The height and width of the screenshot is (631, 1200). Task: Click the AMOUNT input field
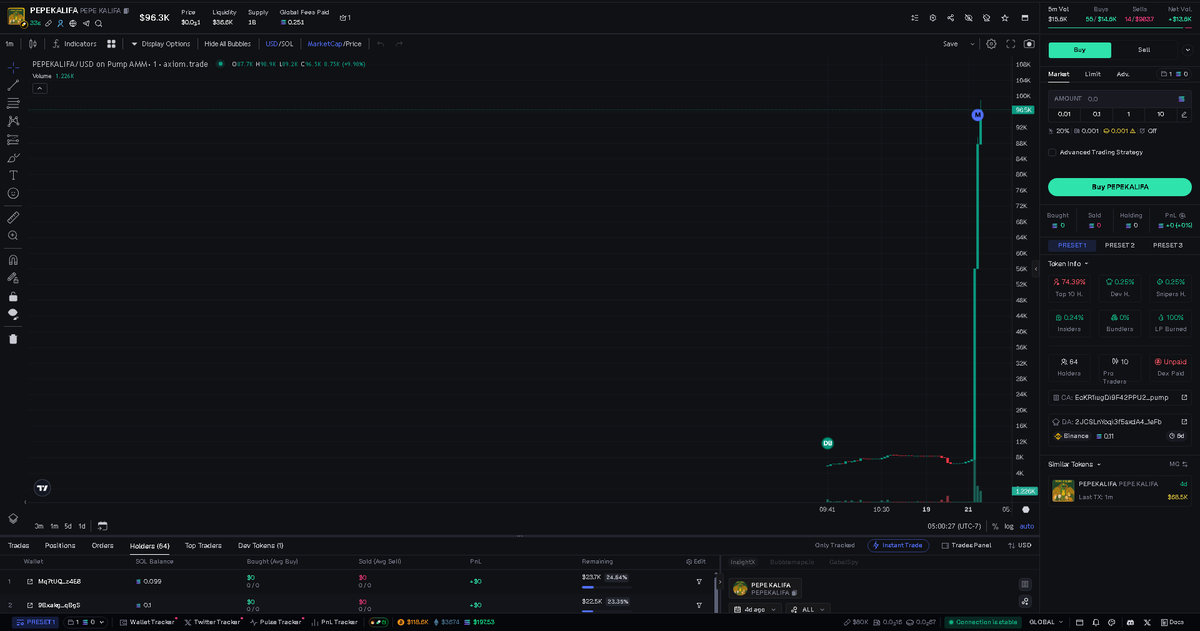(x=1120, y=98)
